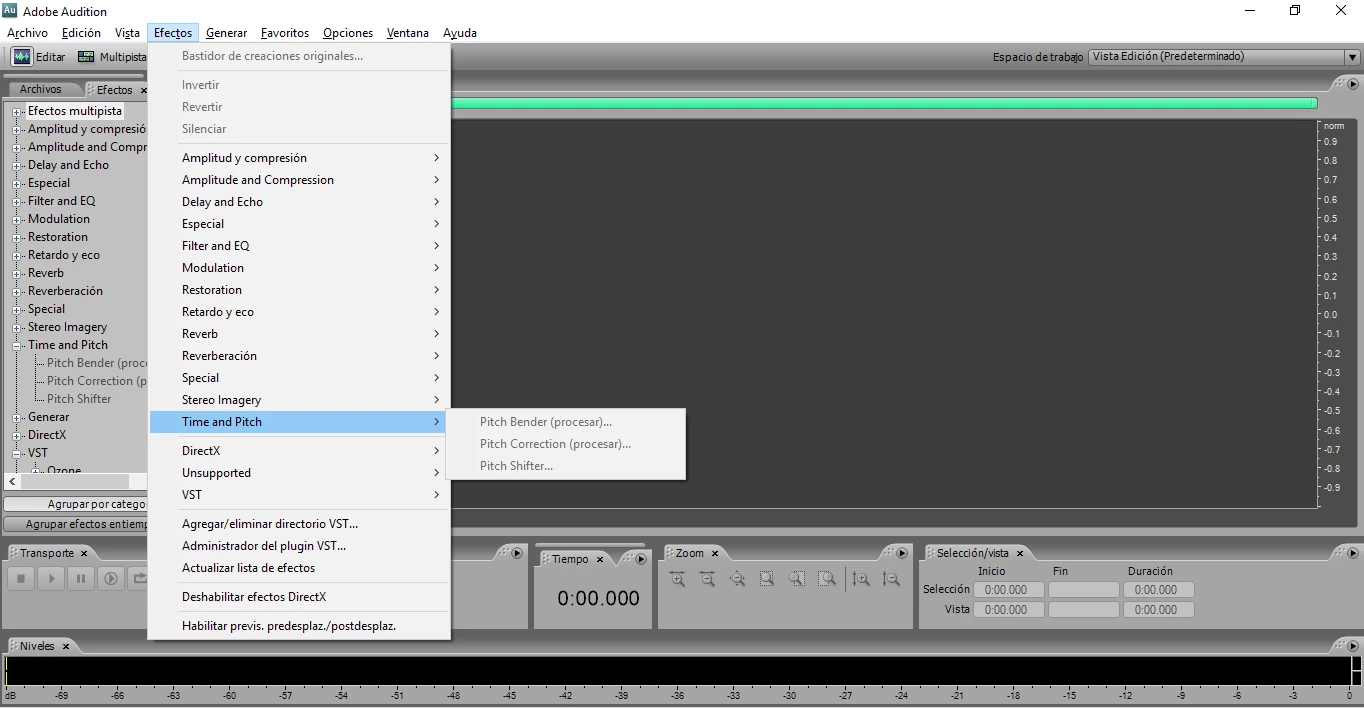Viewport: 1364px width, 708px height.
Task: Close the Niveles panel tab
Action: click(x=66, y=646)
